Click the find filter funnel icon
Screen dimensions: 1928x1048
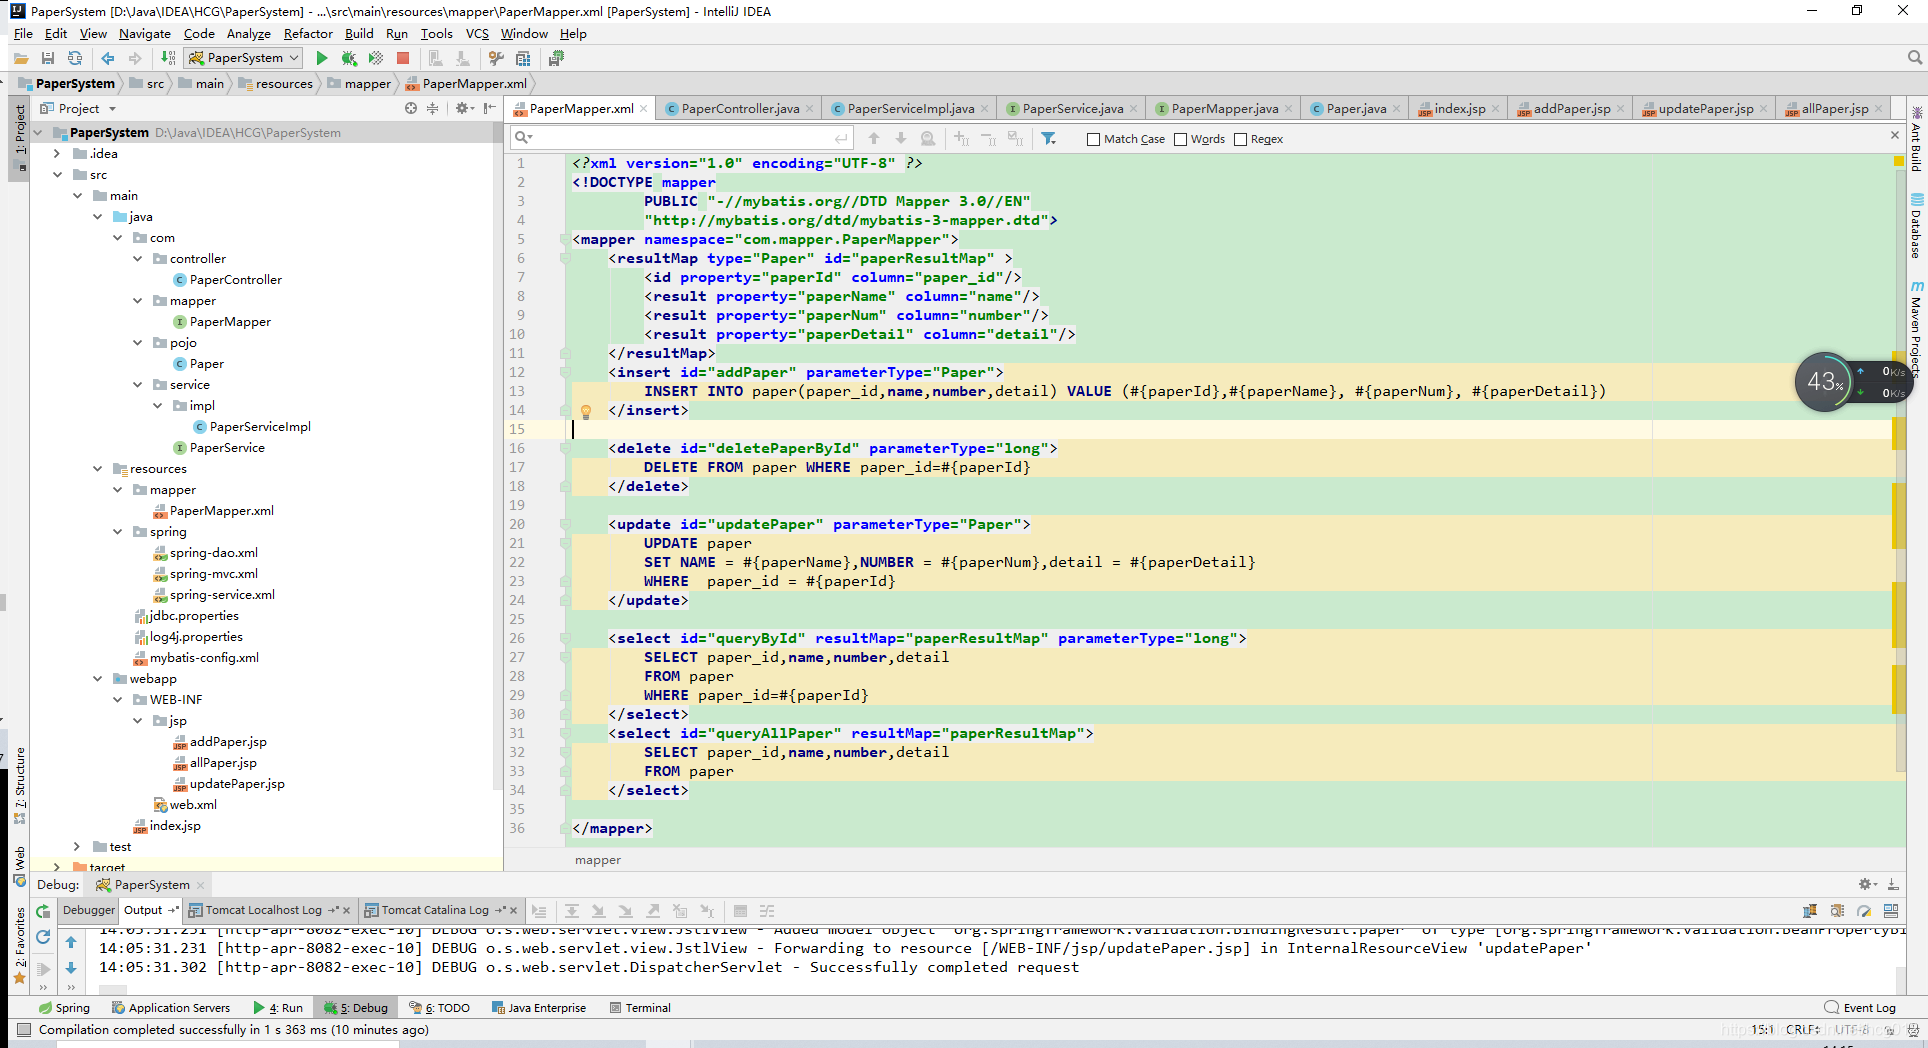pos(1049,139)
